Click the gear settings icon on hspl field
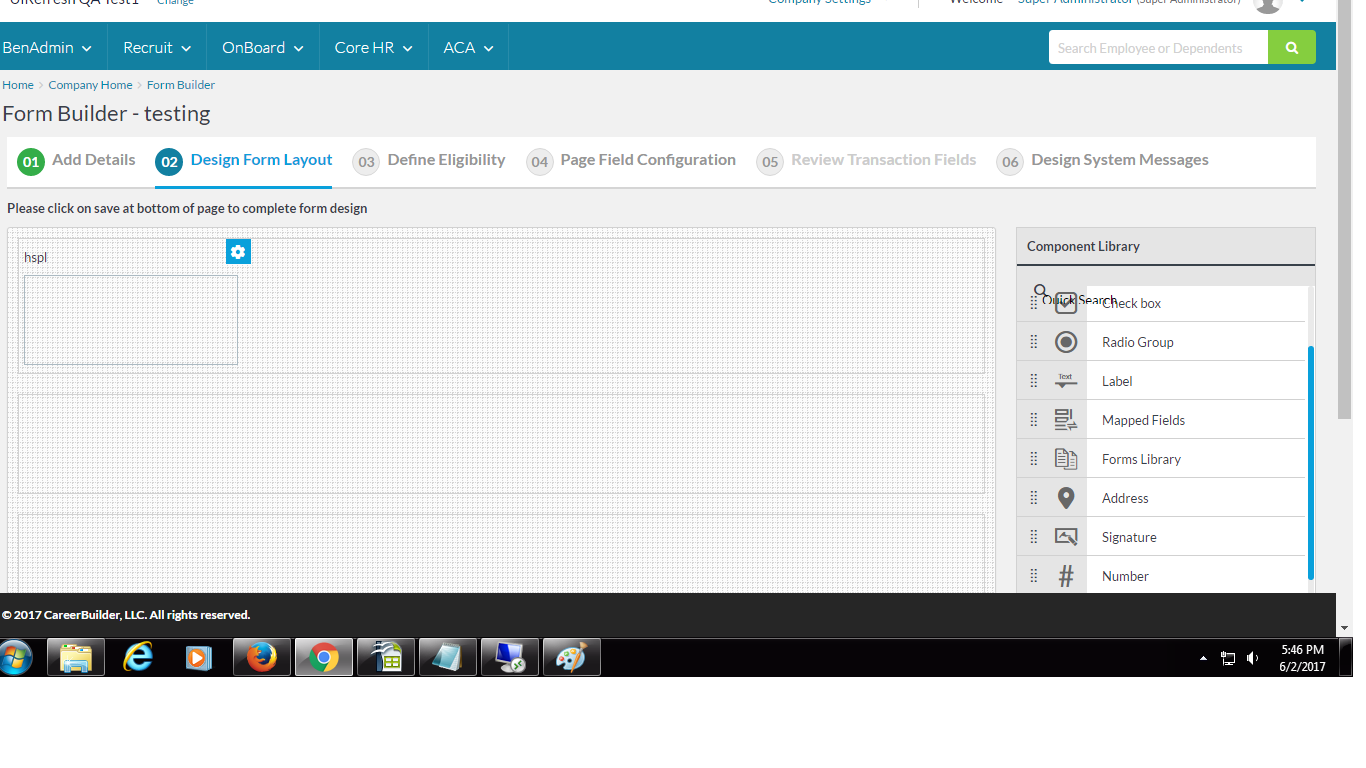Screen dimensions: 1366x768 pyautogui.click(x=238, y=252)
